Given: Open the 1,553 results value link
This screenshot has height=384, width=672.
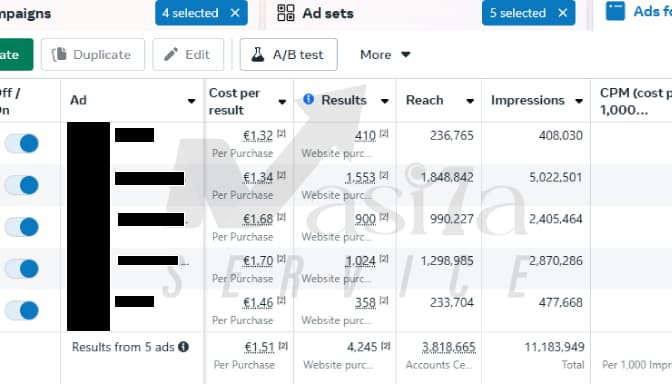Looking at the screenshot, I should pyautogui.click(x=360, y=177).
